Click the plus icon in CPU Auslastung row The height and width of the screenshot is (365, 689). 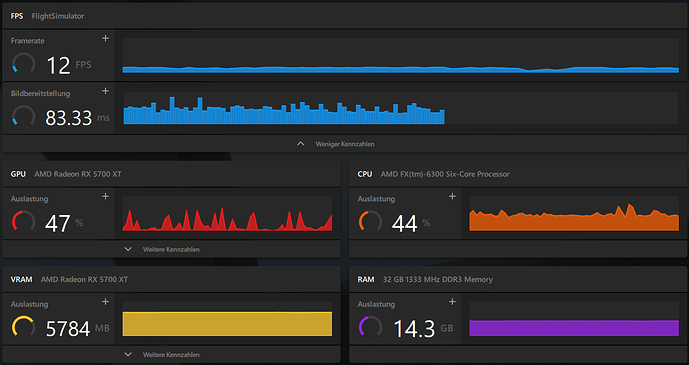(452, 196)
